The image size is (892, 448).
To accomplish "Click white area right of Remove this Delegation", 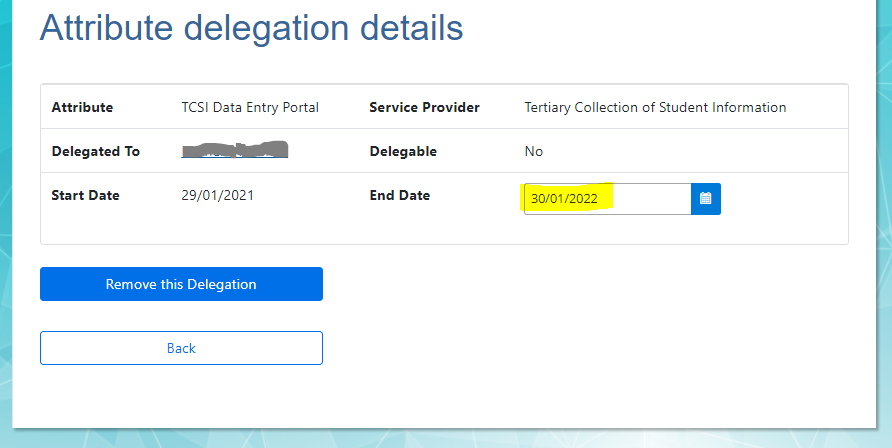I will (x=580, y=284).
